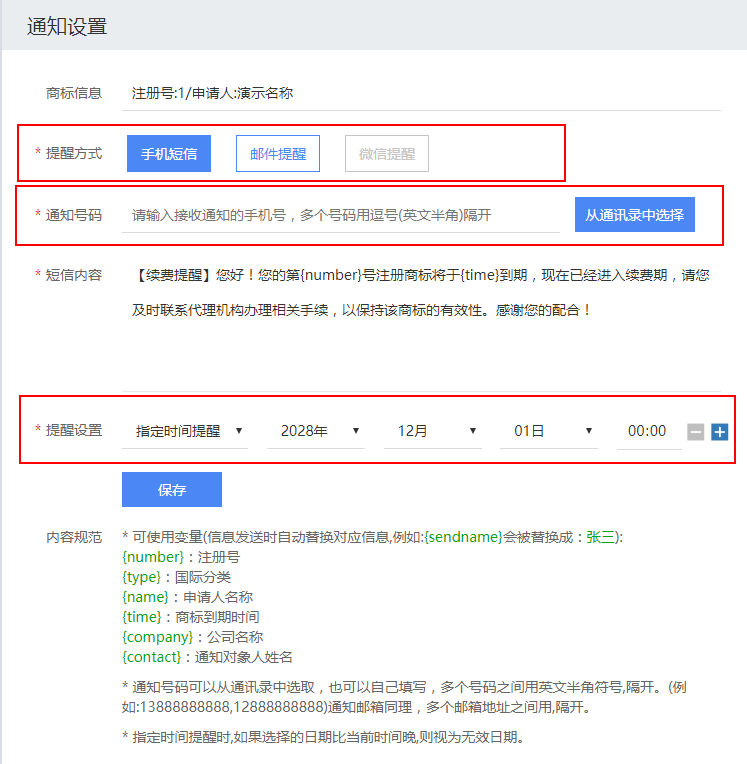Click inside the 短信内容 message text
The height and width of the screenshot is (764, 747).
click(x=420, y=292)
